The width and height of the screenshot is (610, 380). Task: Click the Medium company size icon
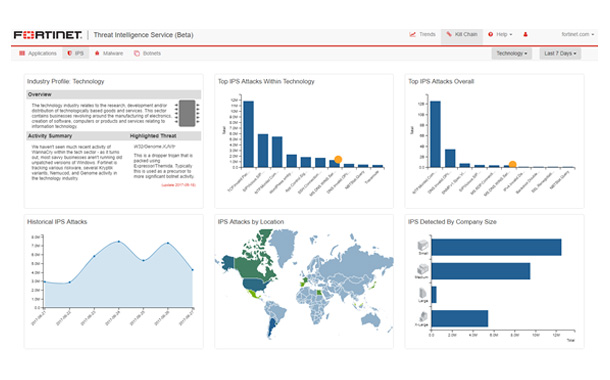click(x=423, y=269)
